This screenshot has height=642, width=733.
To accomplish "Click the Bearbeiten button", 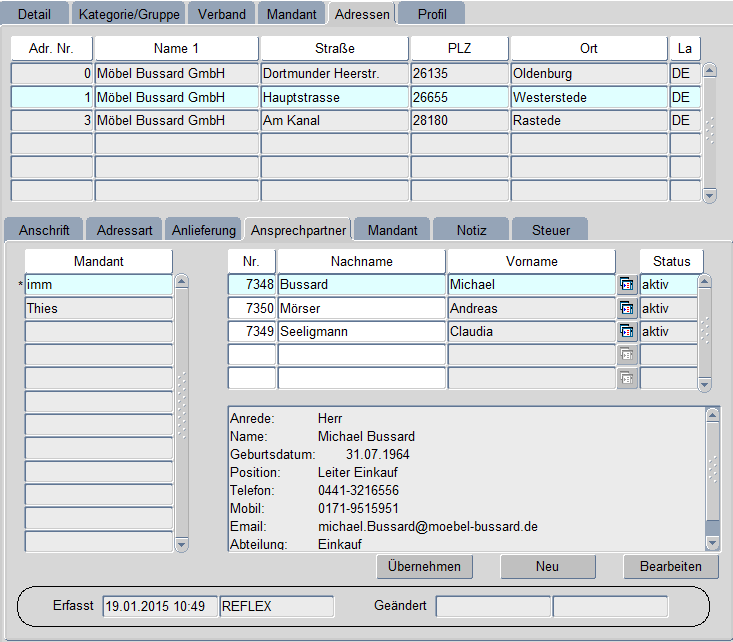I will [670, 566].
